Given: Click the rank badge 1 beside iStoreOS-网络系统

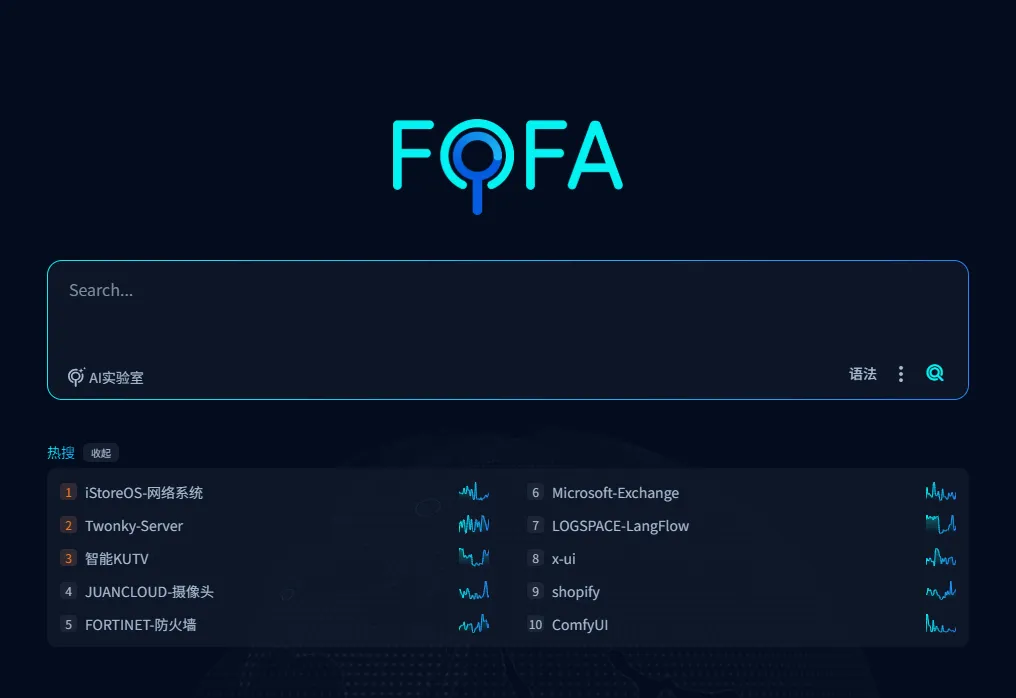Looking at the screenshot, I should pyautogui.click(x=68, y=492).
